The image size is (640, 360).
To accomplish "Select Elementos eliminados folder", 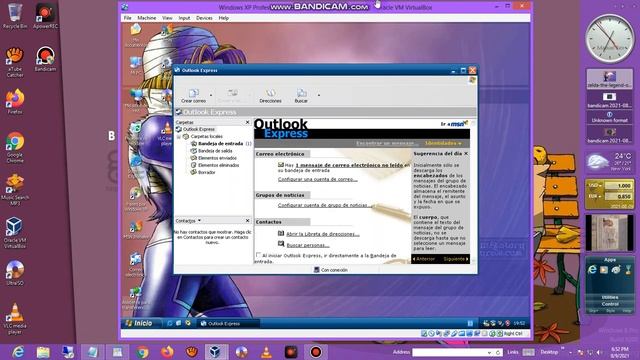I will pyautogui.click(x=218, y=165).
